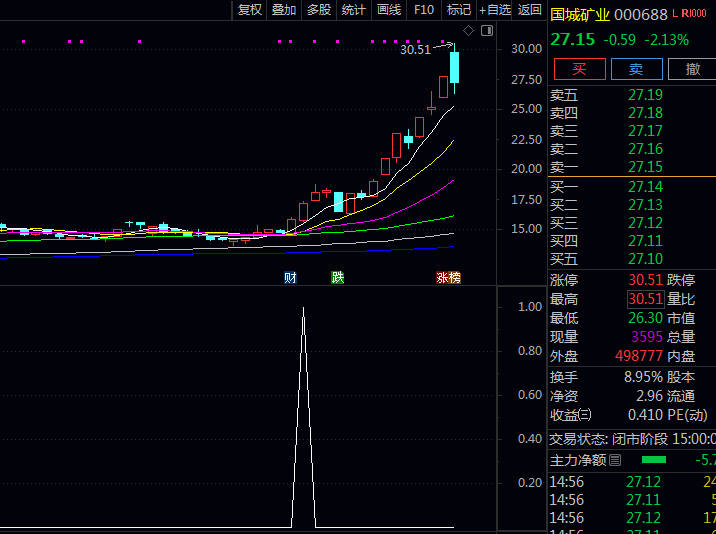
Task: Click the 返回 back button
Action: (x=529, y=10)
